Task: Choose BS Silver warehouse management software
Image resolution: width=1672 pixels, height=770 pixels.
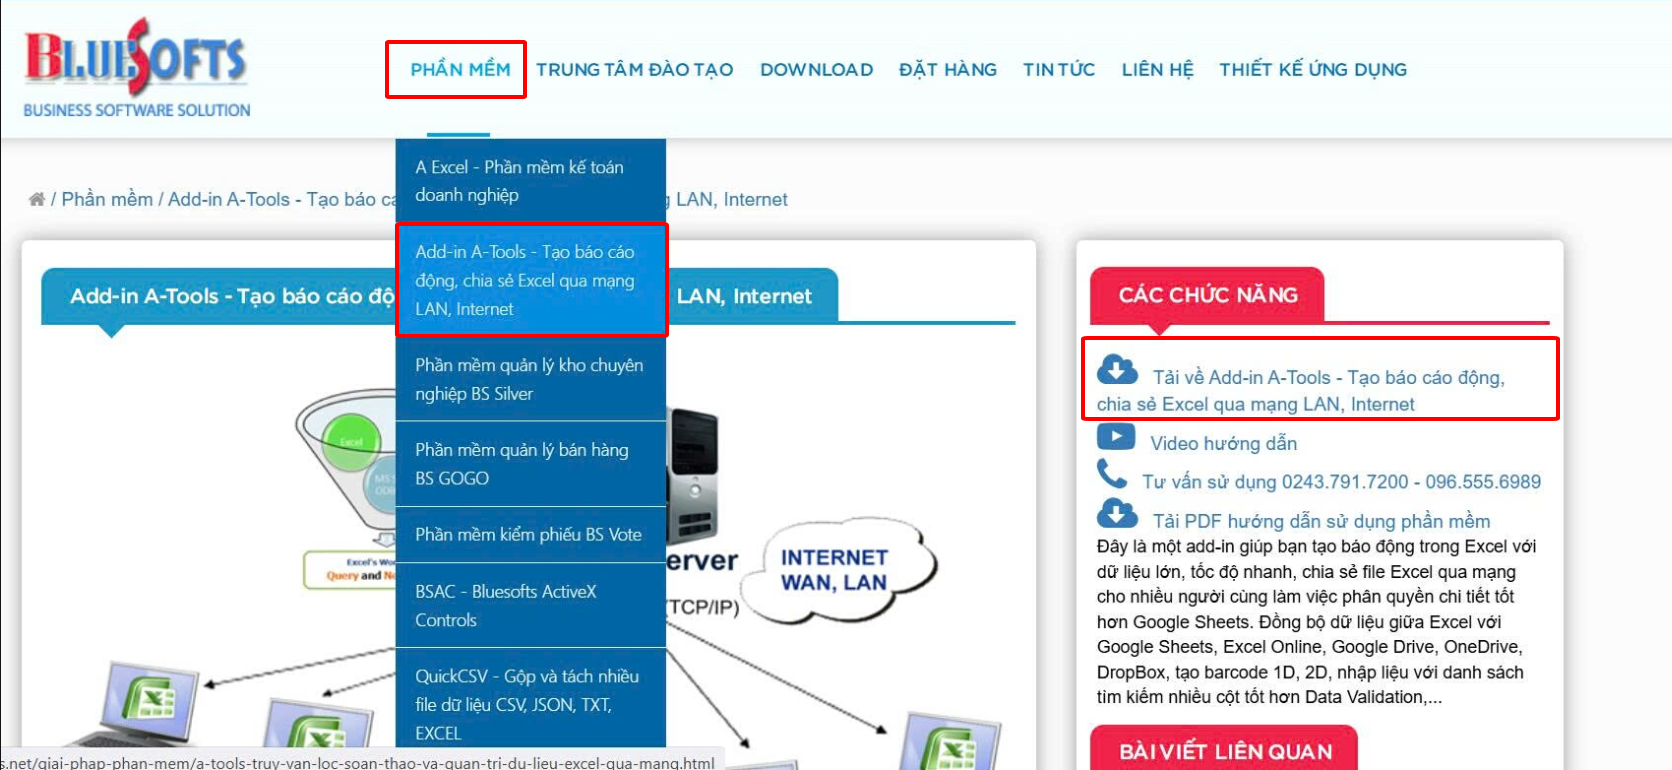Action: (x=530, y=379)
